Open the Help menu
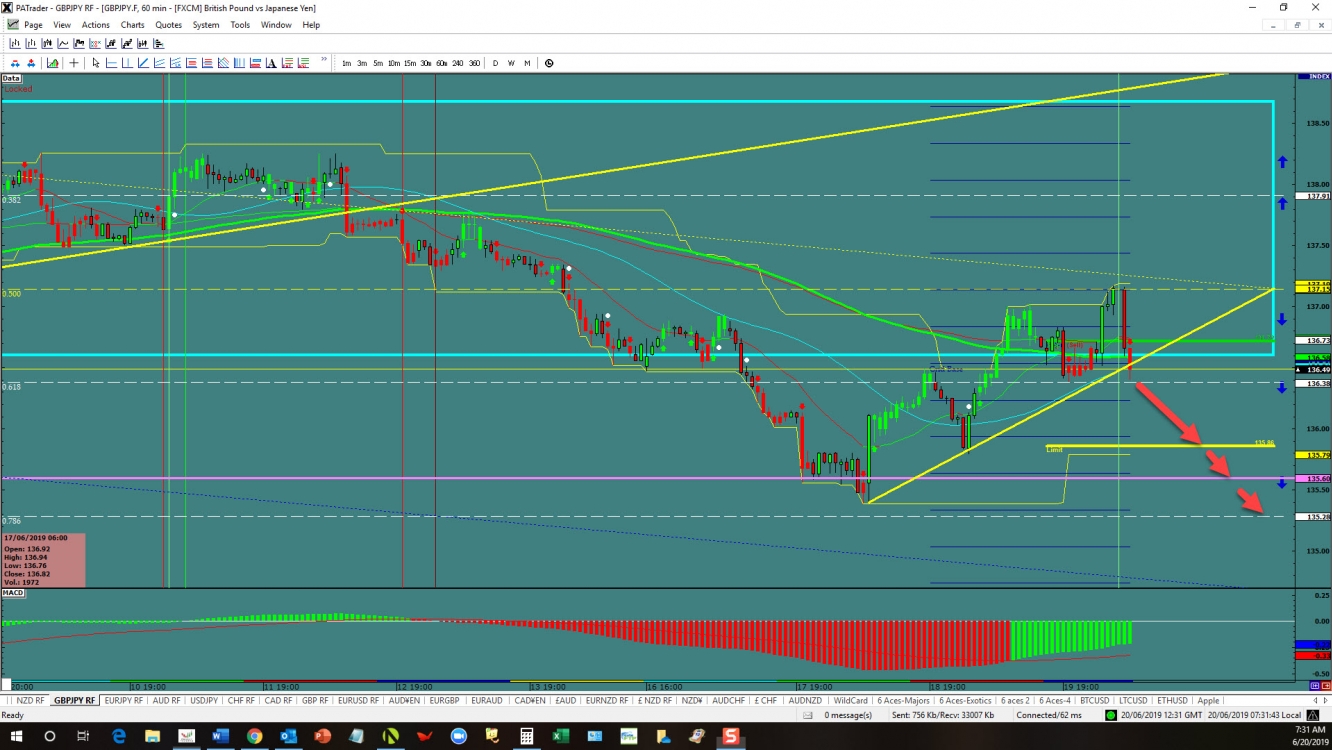1332x750 pixels. pos(311,25)
